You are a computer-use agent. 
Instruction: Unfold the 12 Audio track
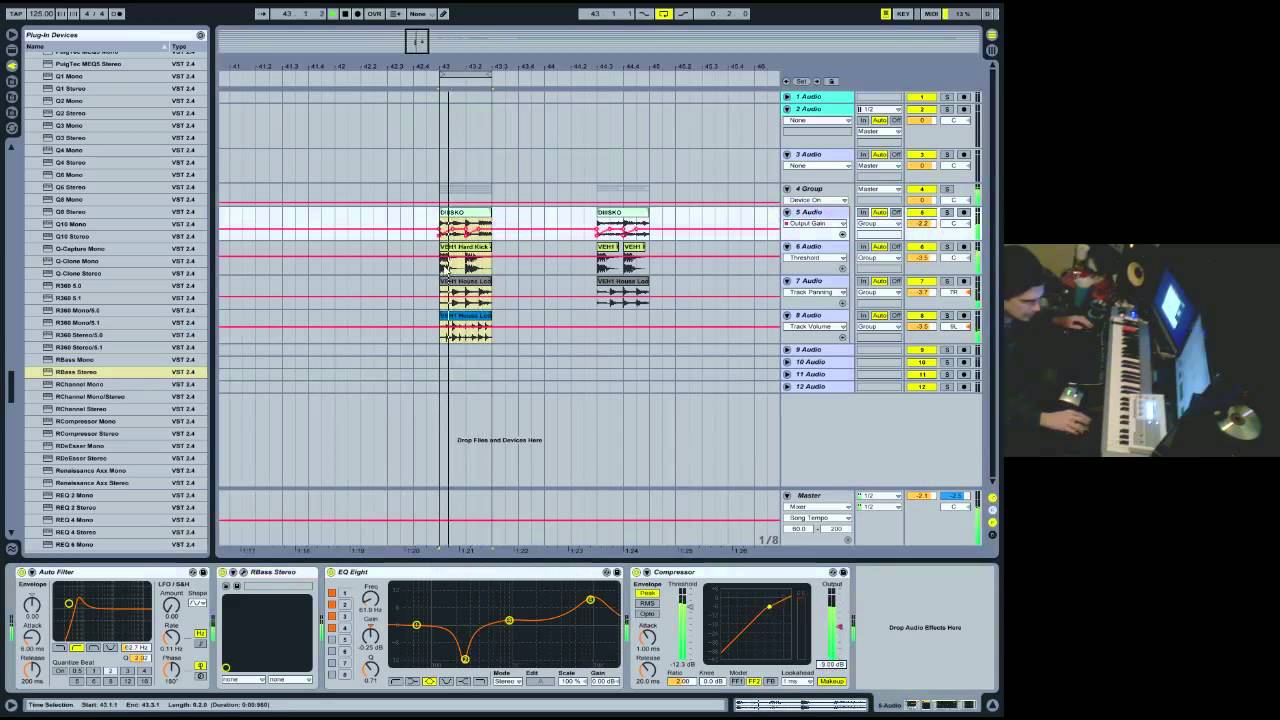tap(787, 386)
